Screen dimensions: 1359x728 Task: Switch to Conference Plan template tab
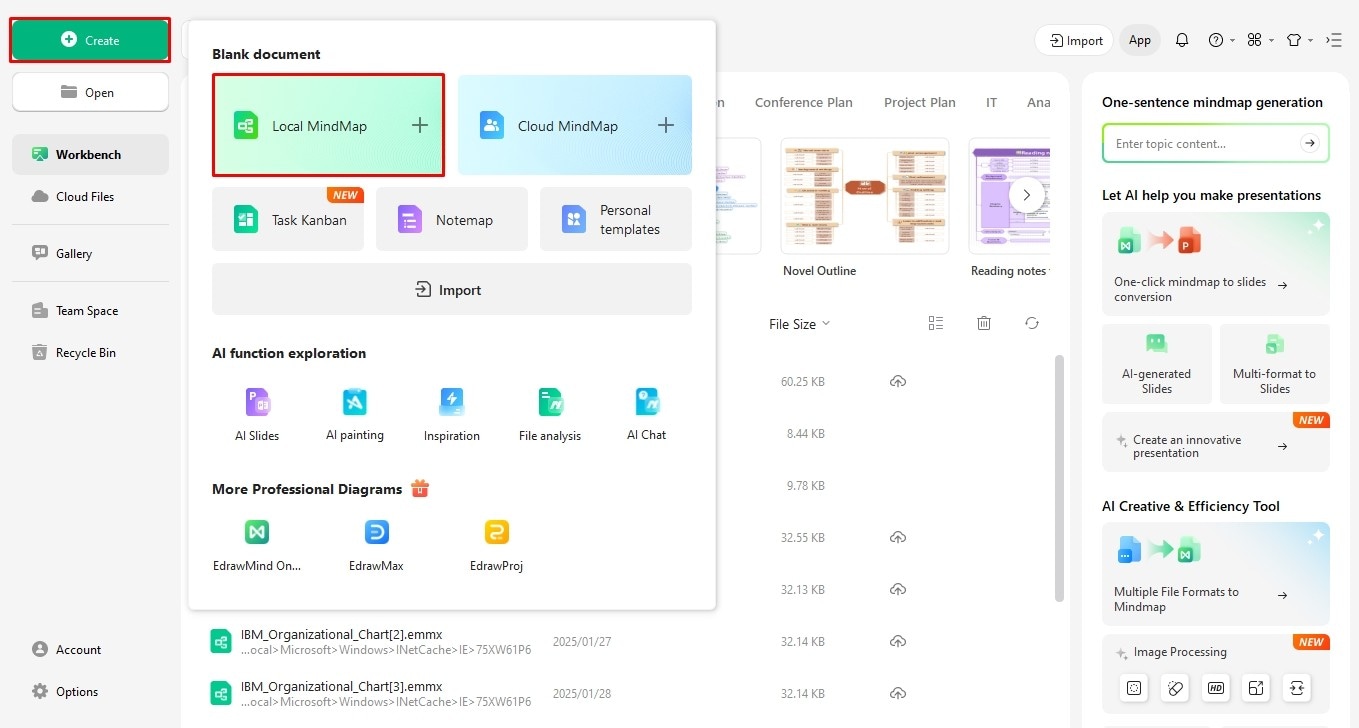pos(803,102)
